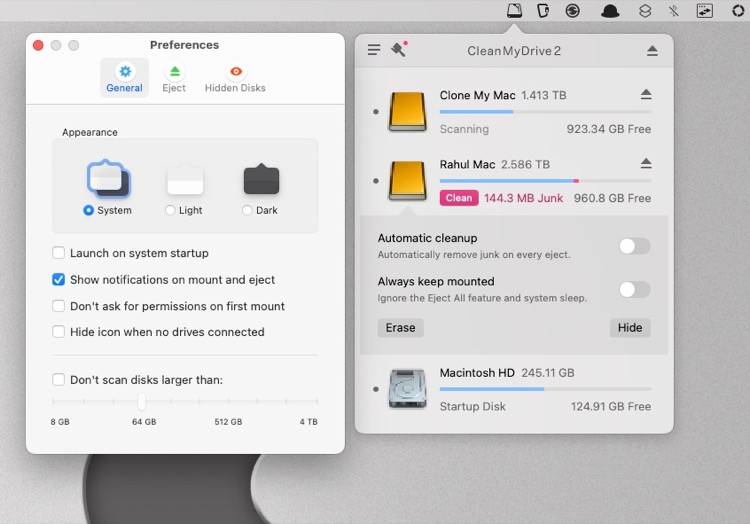Open the CleanMyDrive menu bar icon
The image size is (750, 524).
point(515,11)
